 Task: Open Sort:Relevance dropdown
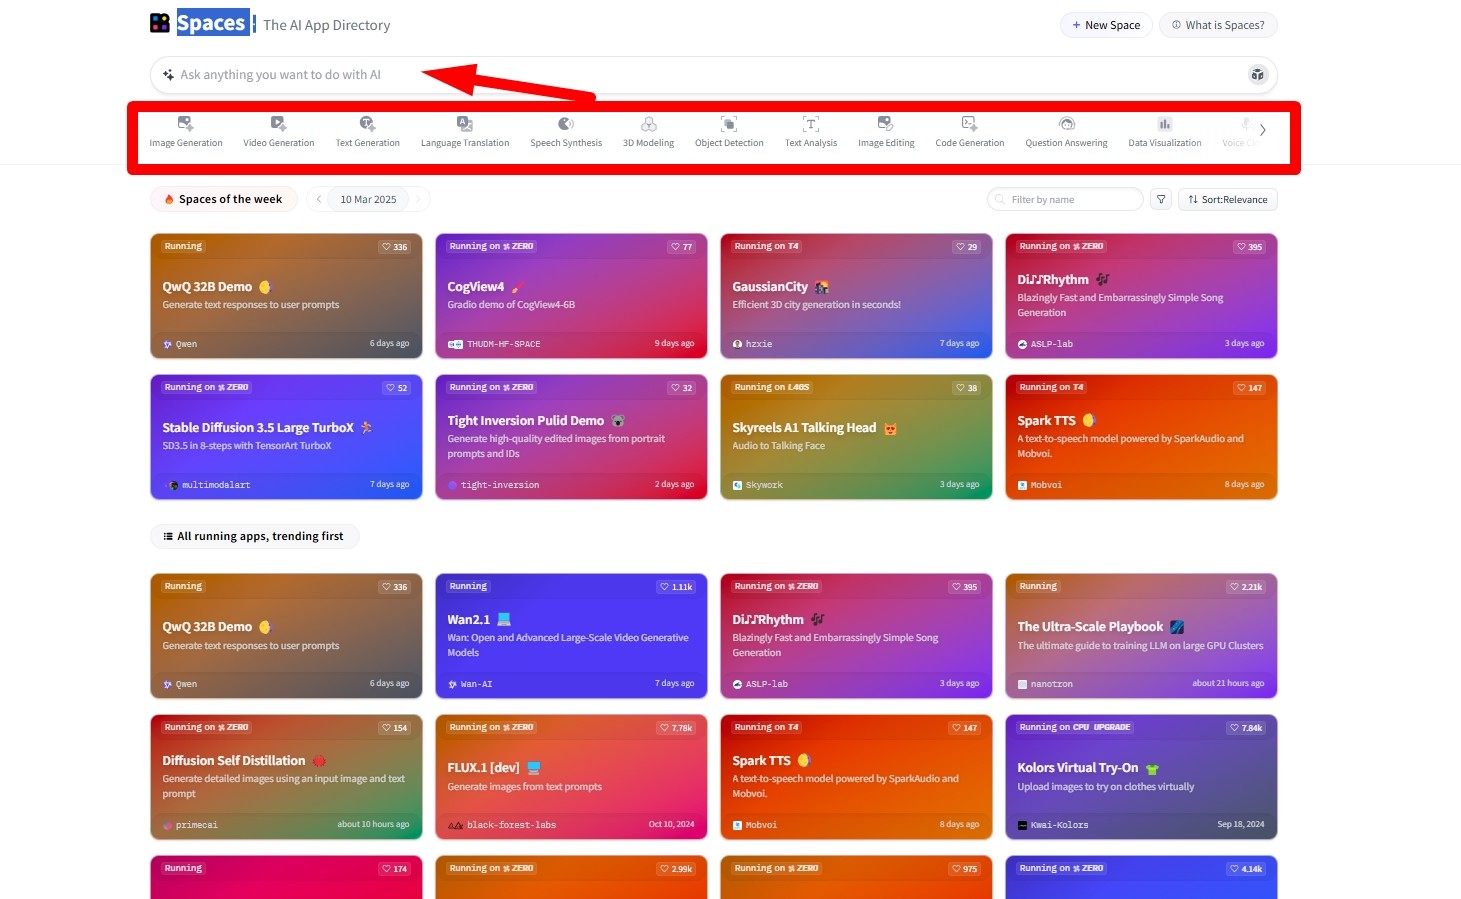pos(1228,199)
